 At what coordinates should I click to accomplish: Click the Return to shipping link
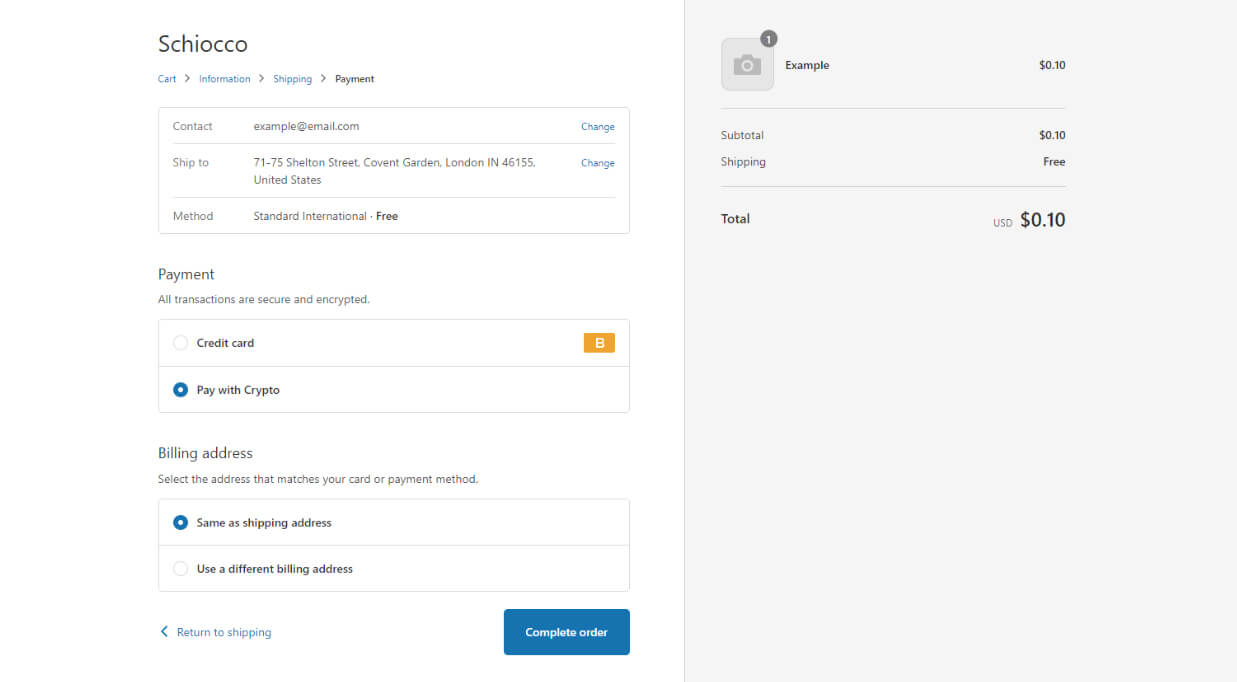[x=224, y=632]
